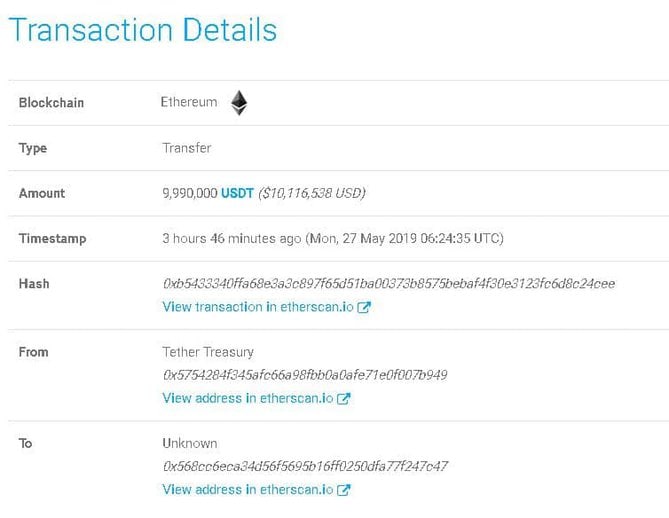Click the Unknown recipient wallet address
The height and width of the screenshot is (518, 669).
click(x=304, y=466)
